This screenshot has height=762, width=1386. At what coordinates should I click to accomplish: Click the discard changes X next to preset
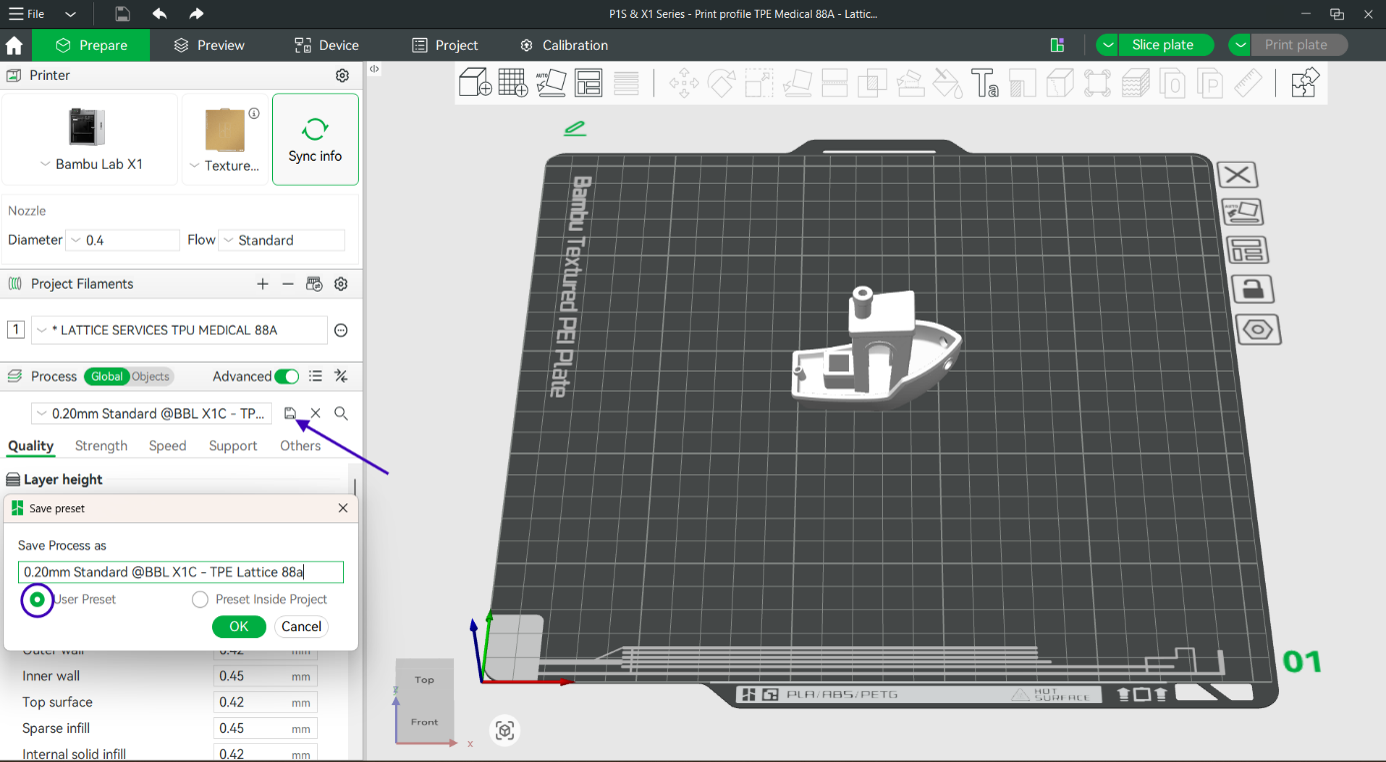pyautogui.click(x=315, y=413)
